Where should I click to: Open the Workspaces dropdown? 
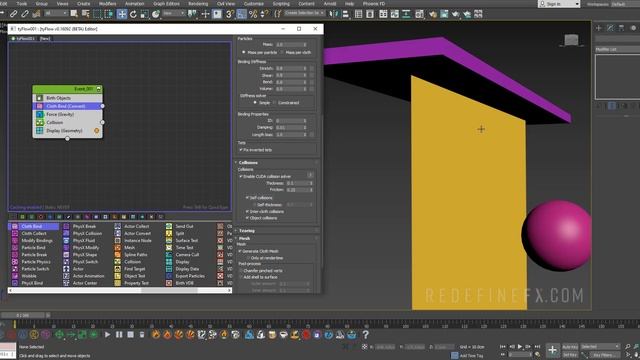click(624, 4)
